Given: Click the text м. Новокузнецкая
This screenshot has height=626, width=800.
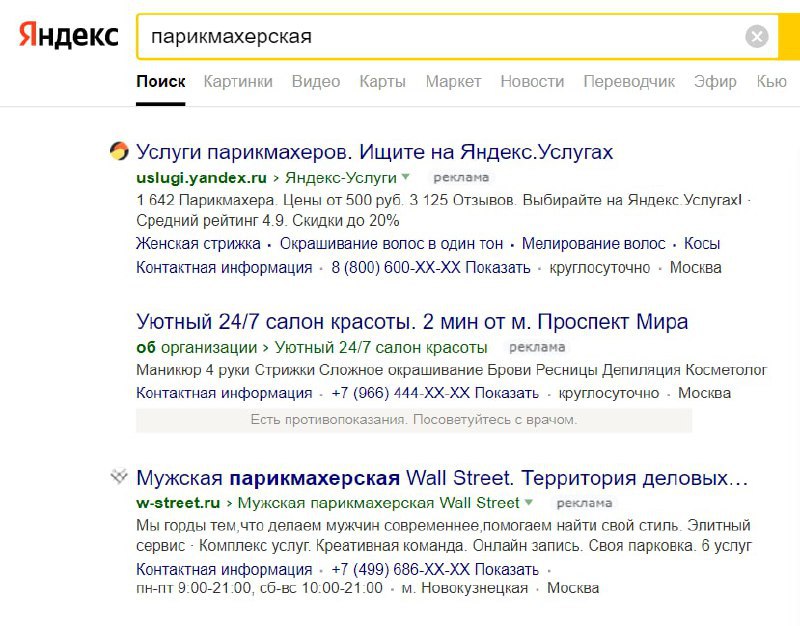Looking at the screenshot, I should click(465, 588).
